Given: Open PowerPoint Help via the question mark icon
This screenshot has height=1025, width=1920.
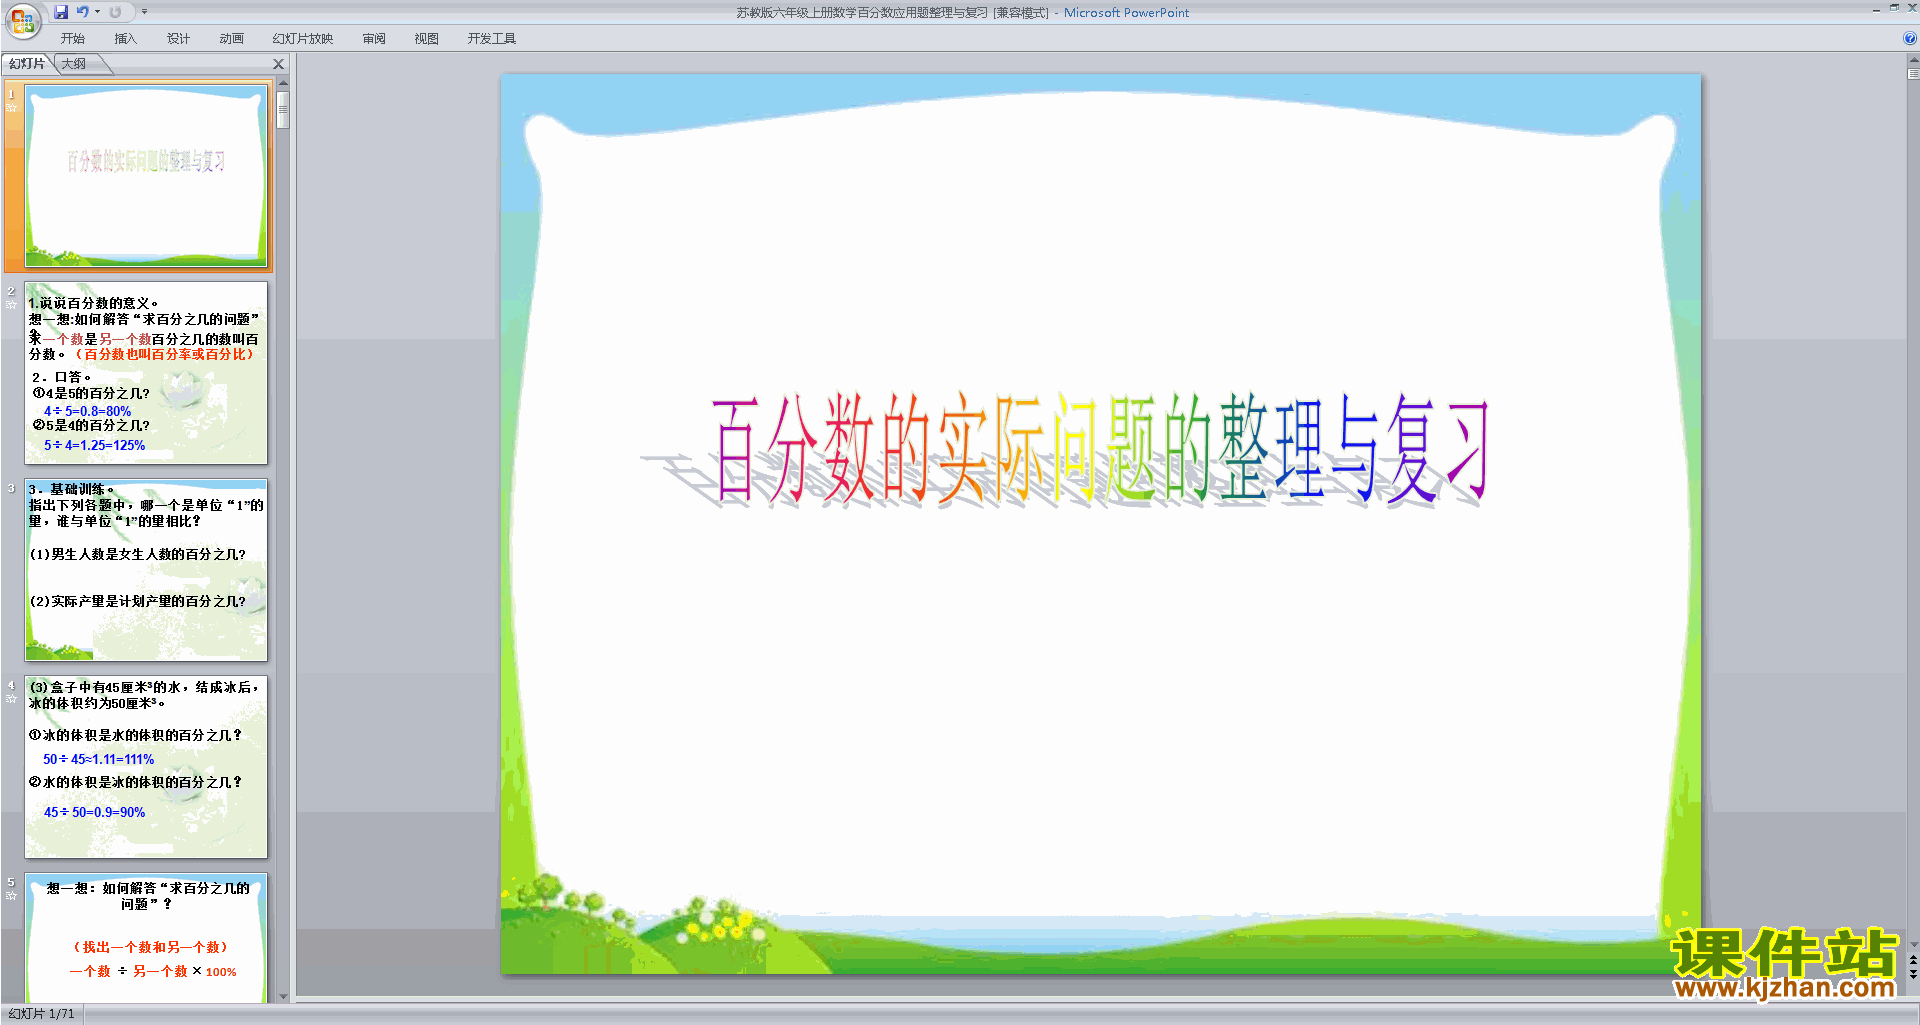Looking at the screenshot, I should click(x=1910, y=38).
